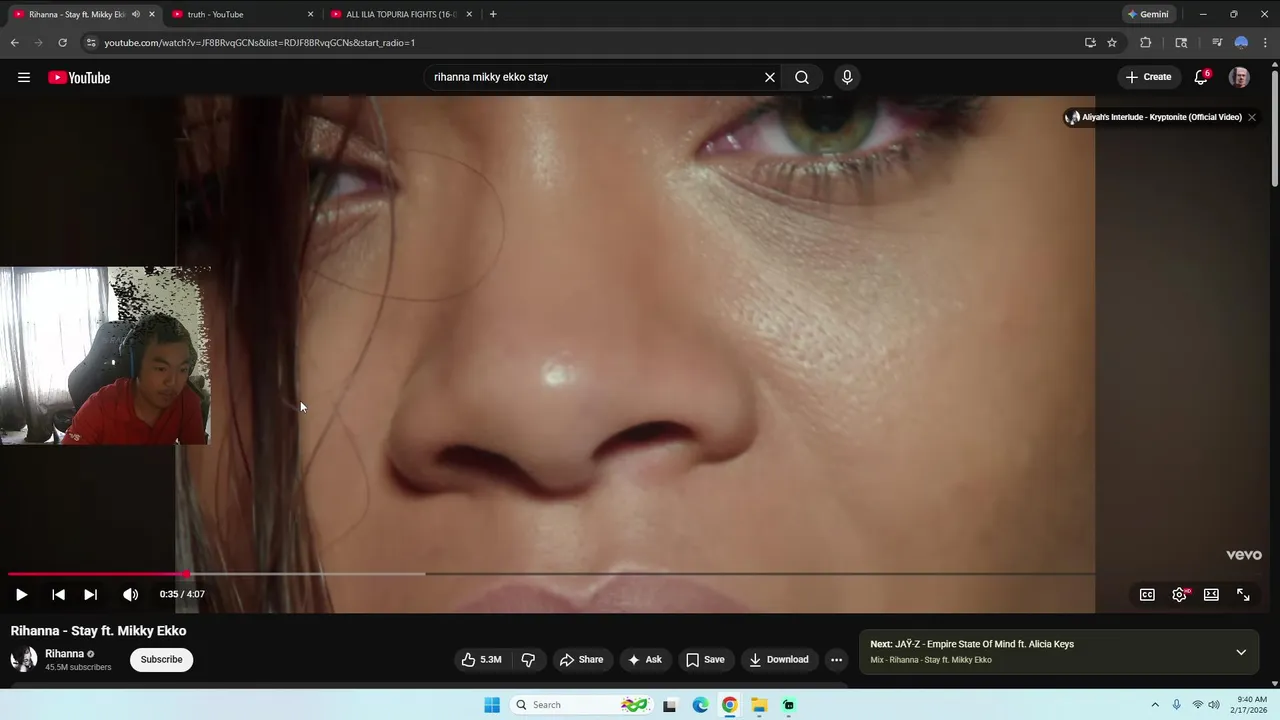Reload the current page
This screenshot has width=1280, height=720.
pyautogui.click(x=62, y=43)
